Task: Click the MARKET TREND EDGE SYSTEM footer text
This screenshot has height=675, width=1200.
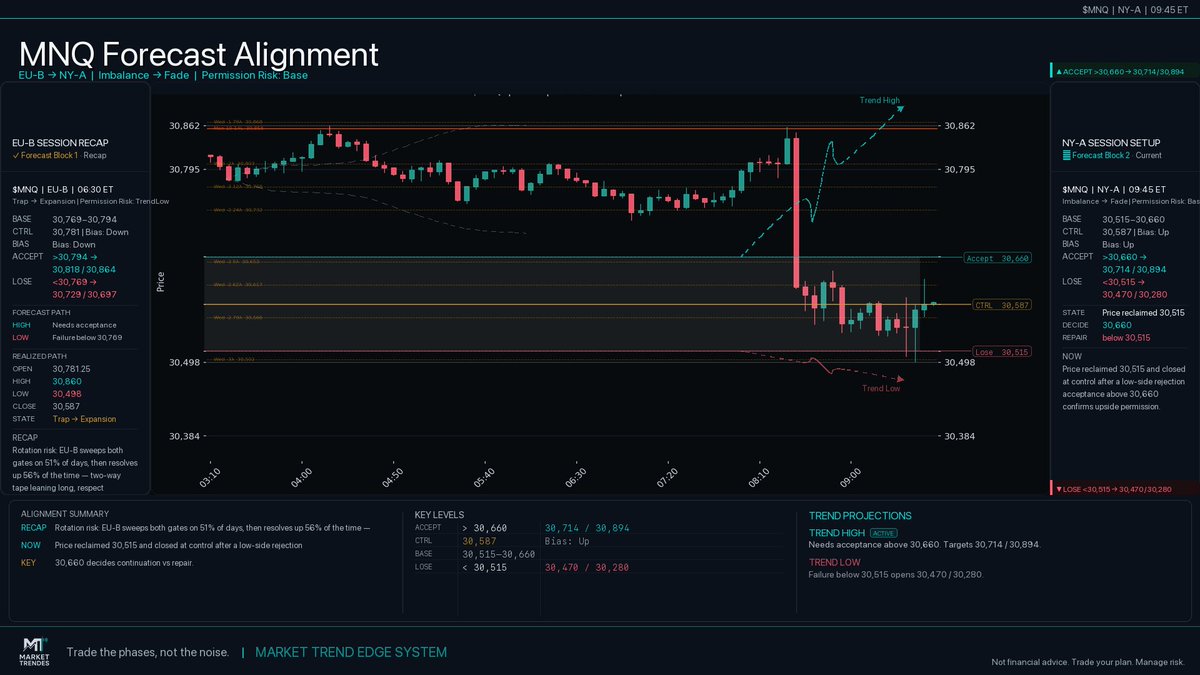Action: [351, 652]
